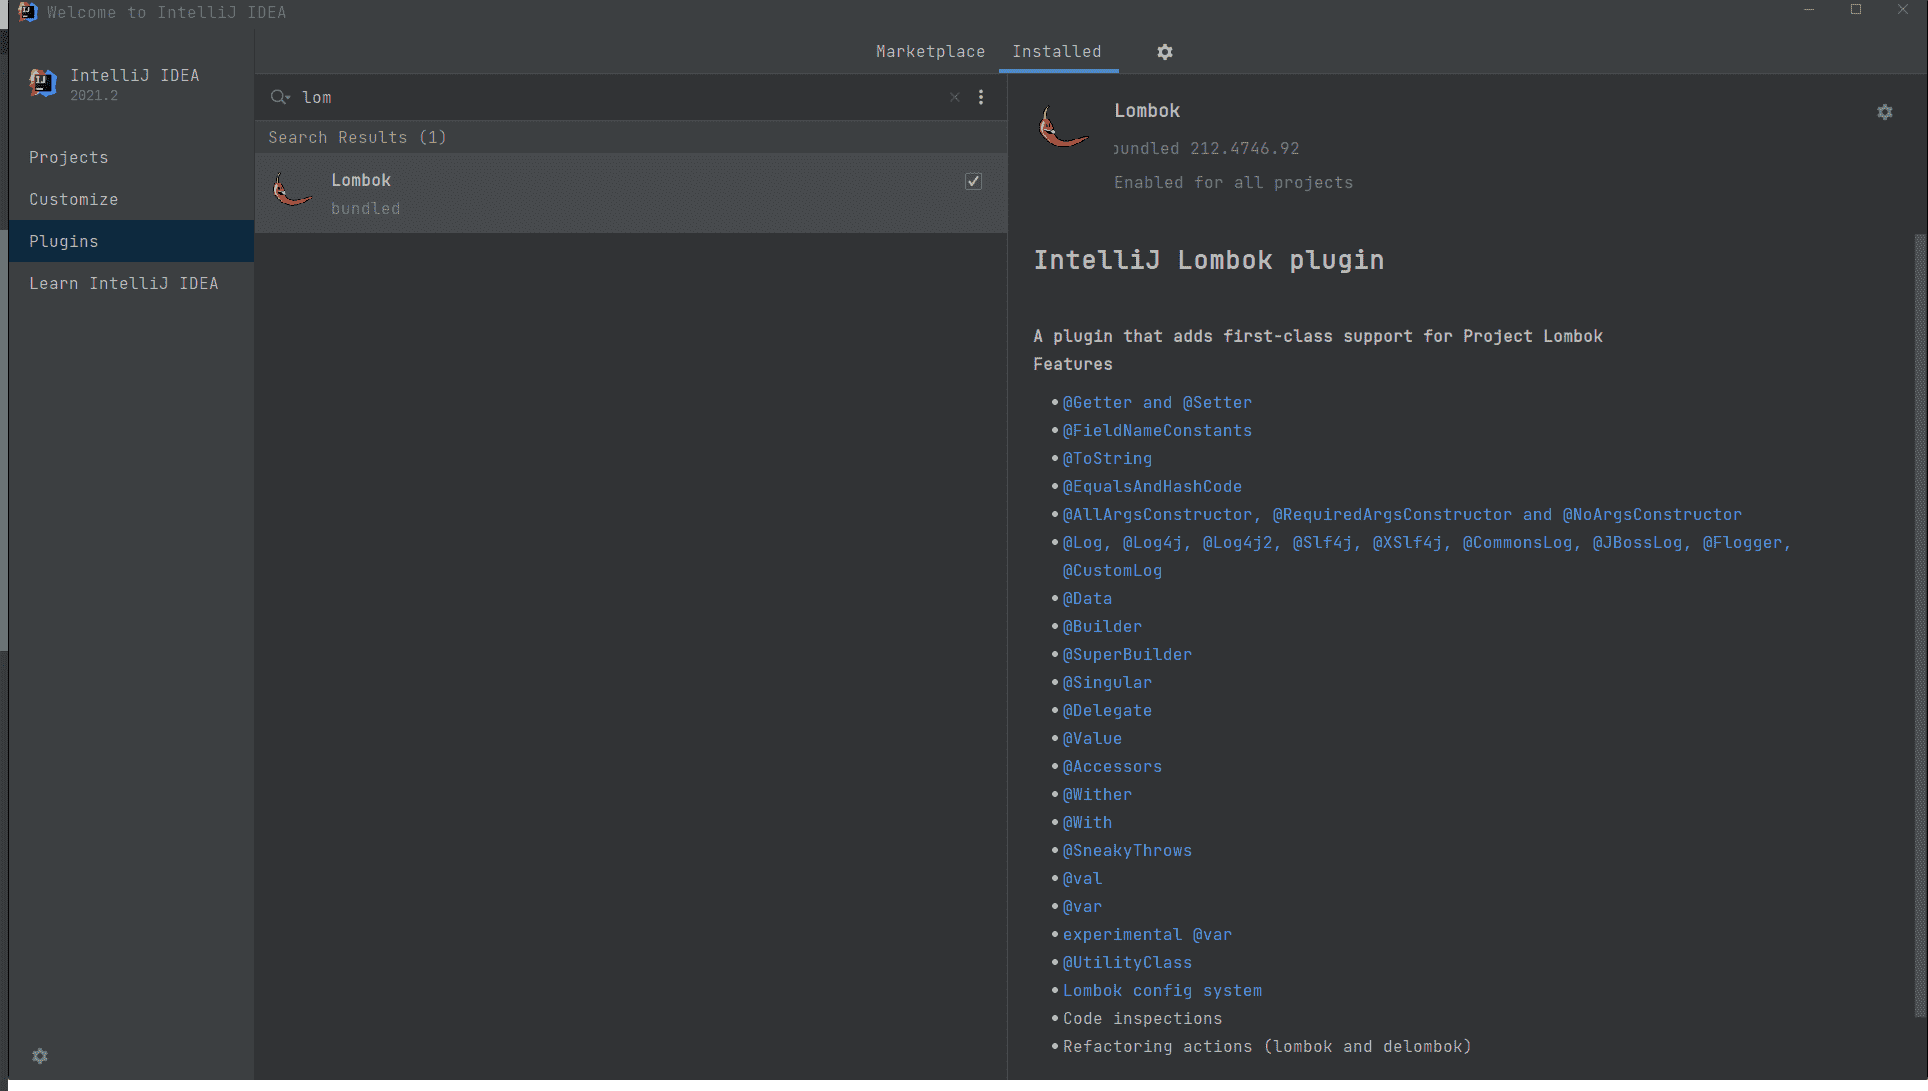Click the large Lombok logo in the details pane
This screenshot has height=1091, width=1928.
point(1062,128)
